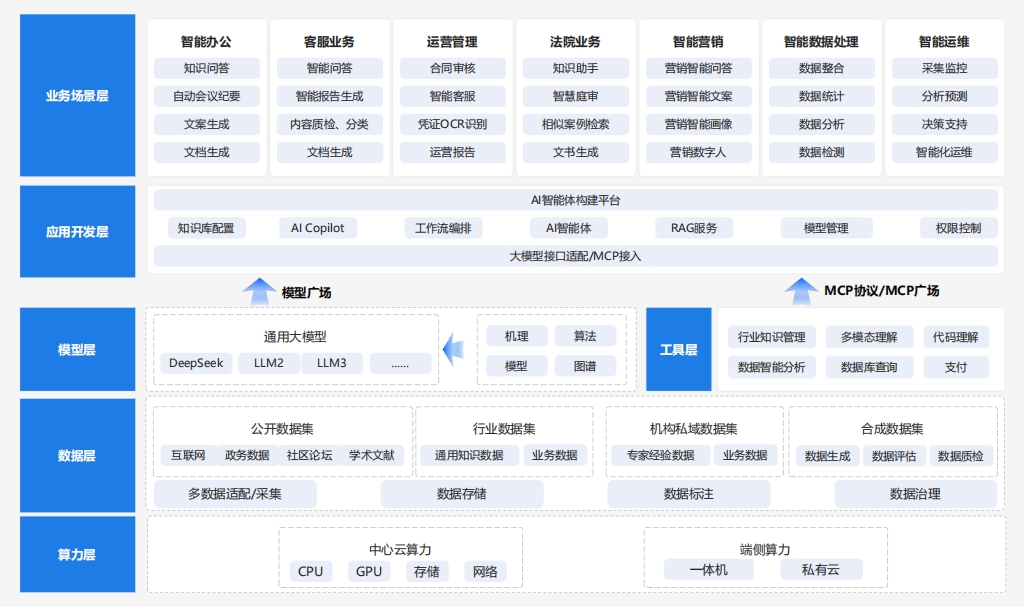Click the 私有云 box under 端侧算力

(820, 570)
